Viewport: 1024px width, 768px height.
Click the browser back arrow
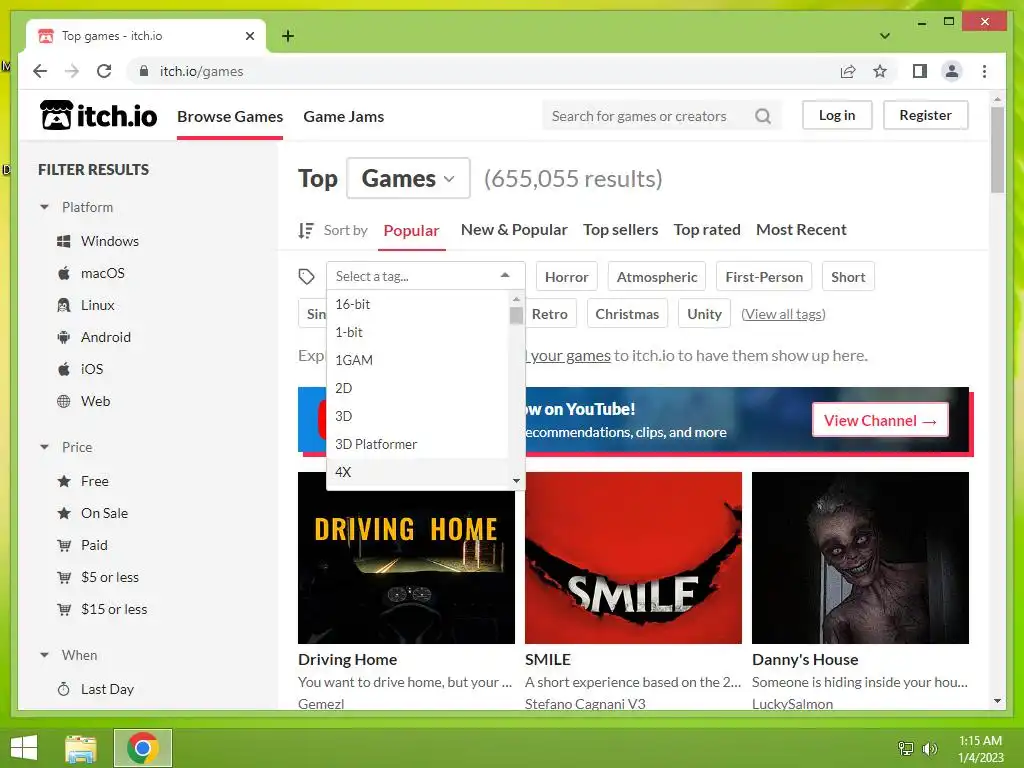40,71
